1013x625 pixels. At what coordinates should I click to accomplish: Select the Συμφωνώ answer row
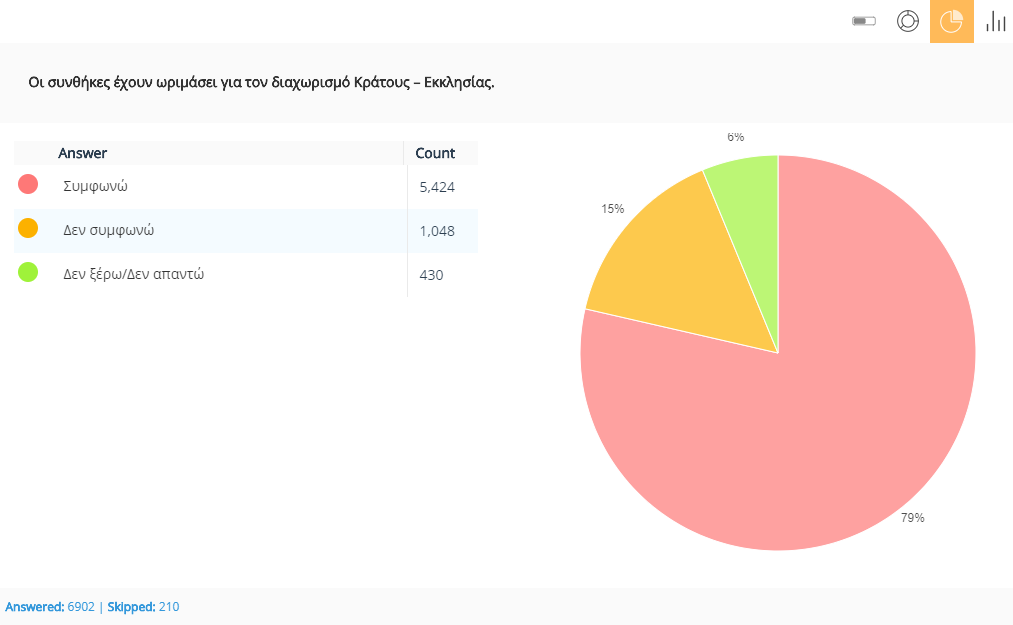(x=96, y=186)
